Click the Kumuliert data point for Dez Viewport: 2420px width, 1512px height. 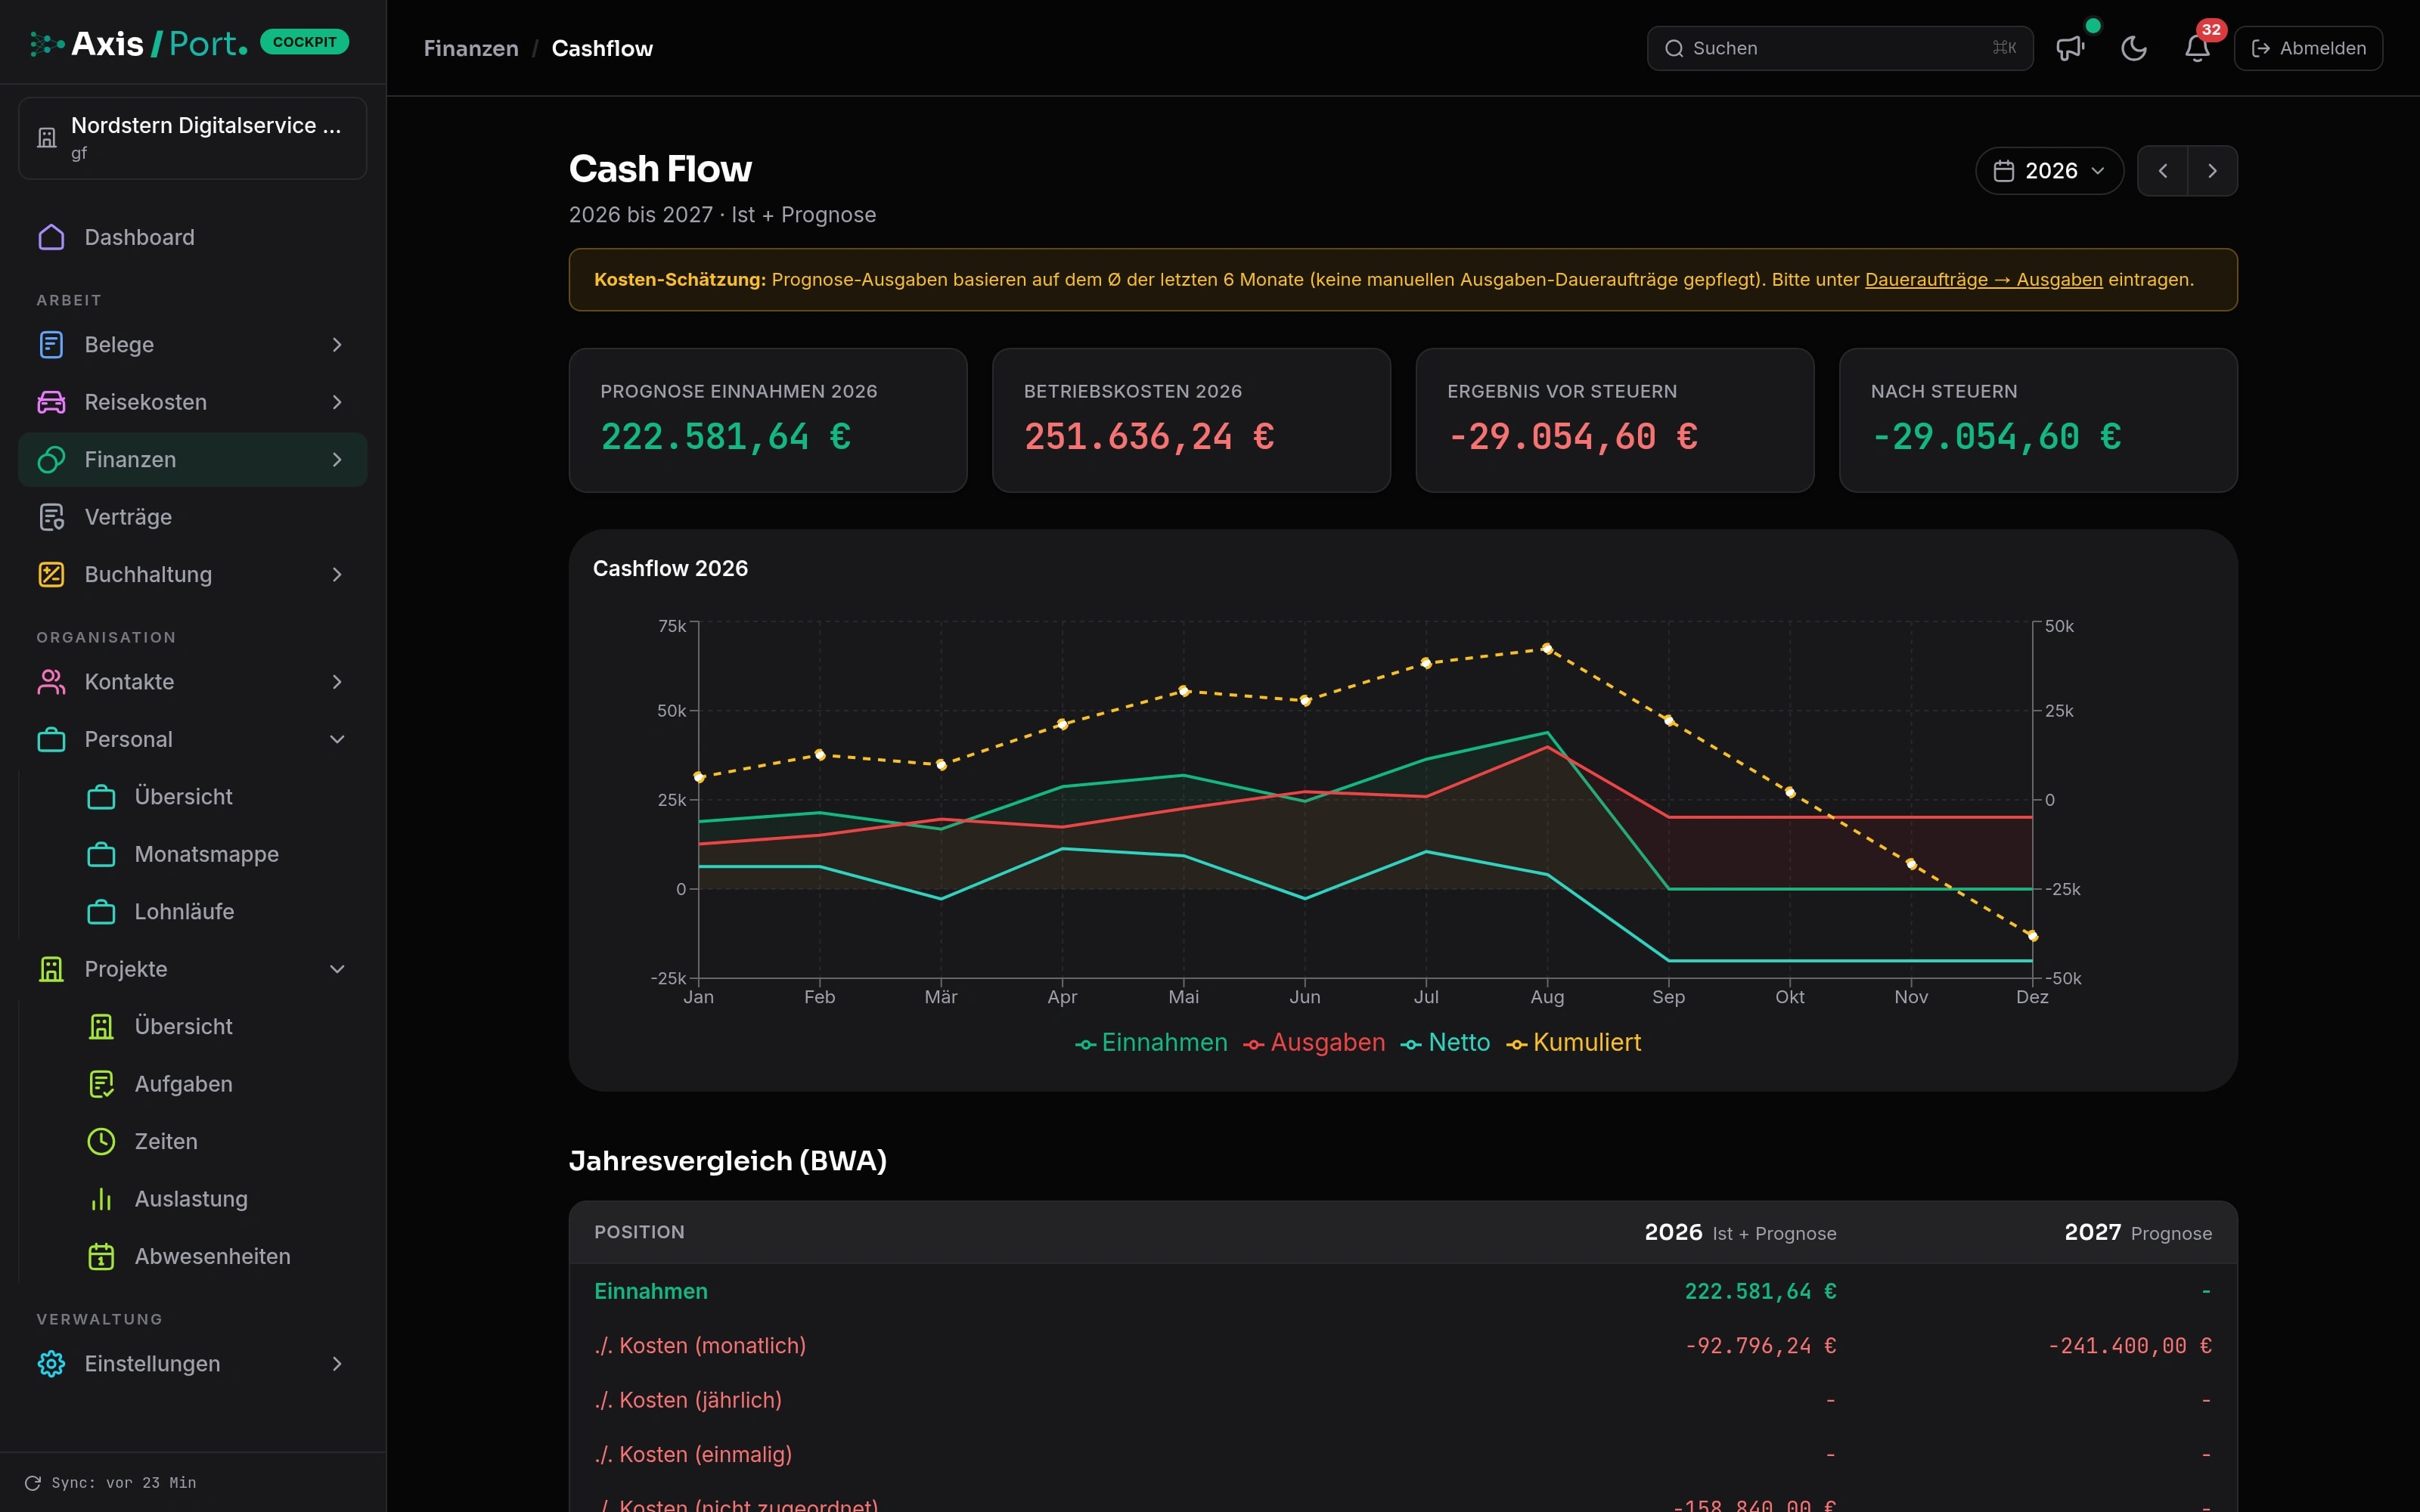(2032, 936)
